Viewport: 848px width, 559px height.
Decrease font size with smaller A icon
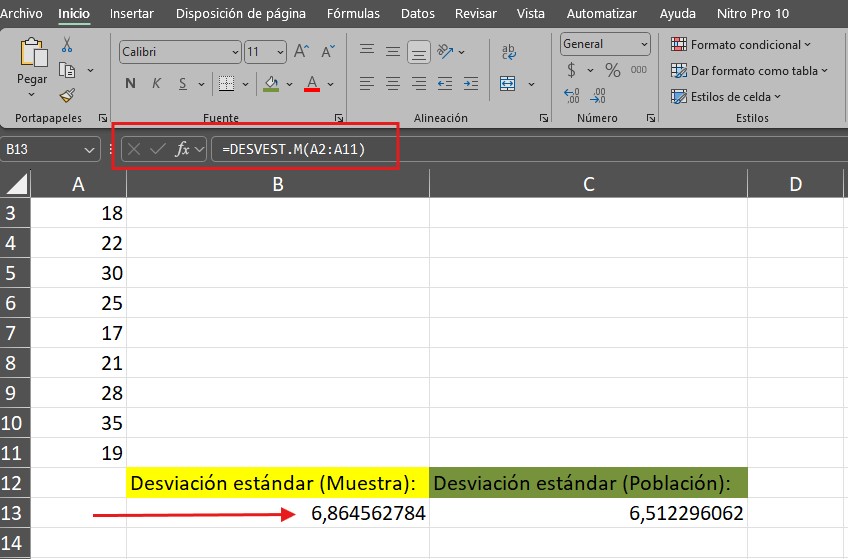click(328, 52)
